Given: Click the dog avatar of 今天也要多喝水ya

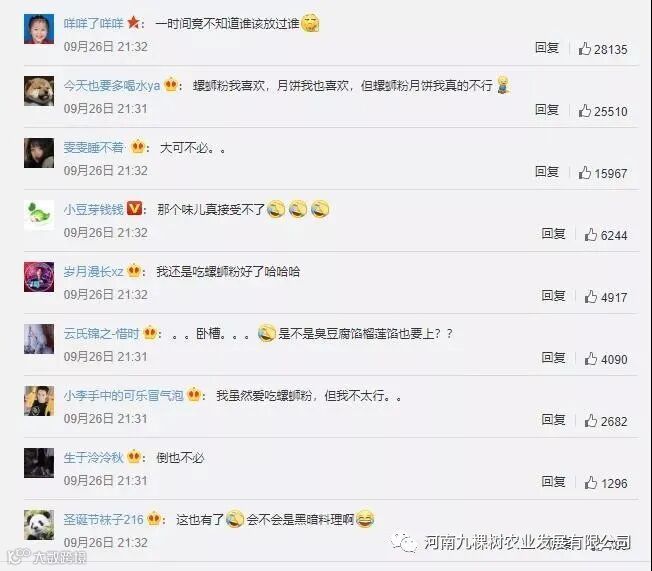Looking at the screenshot, I should [39, 91].
